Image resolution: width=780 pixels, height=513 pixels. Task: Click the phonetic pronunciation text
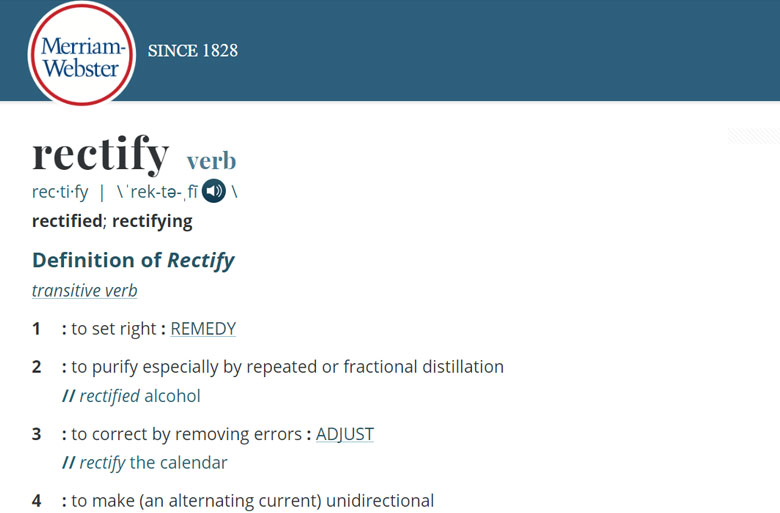[x=157, y=192]
